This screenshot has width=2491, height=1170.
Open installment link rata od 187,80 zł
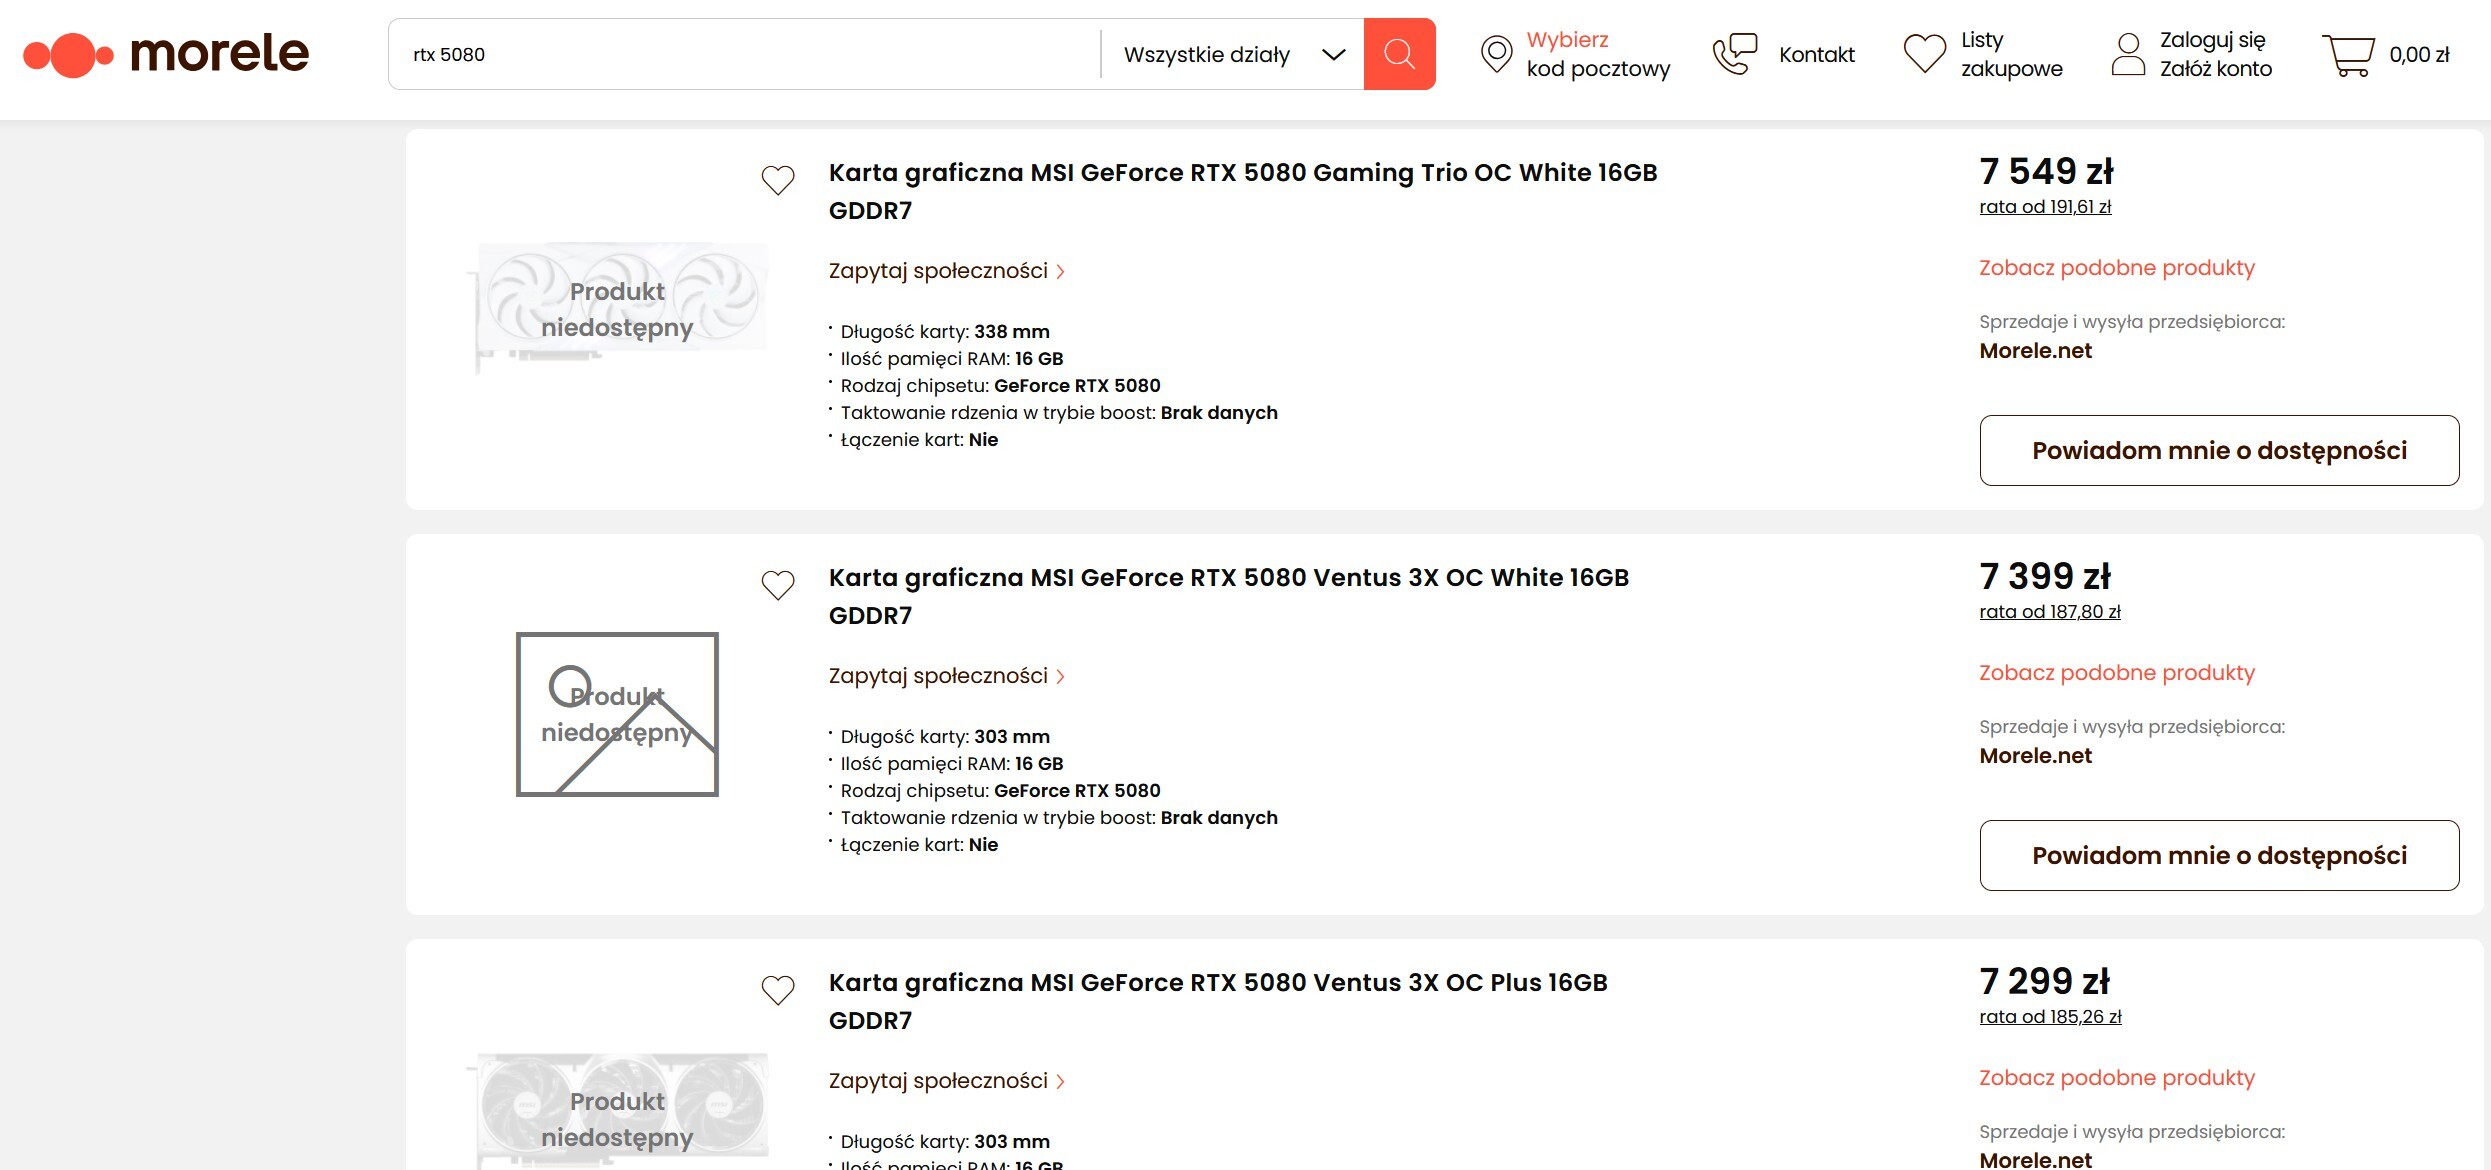2049,612
